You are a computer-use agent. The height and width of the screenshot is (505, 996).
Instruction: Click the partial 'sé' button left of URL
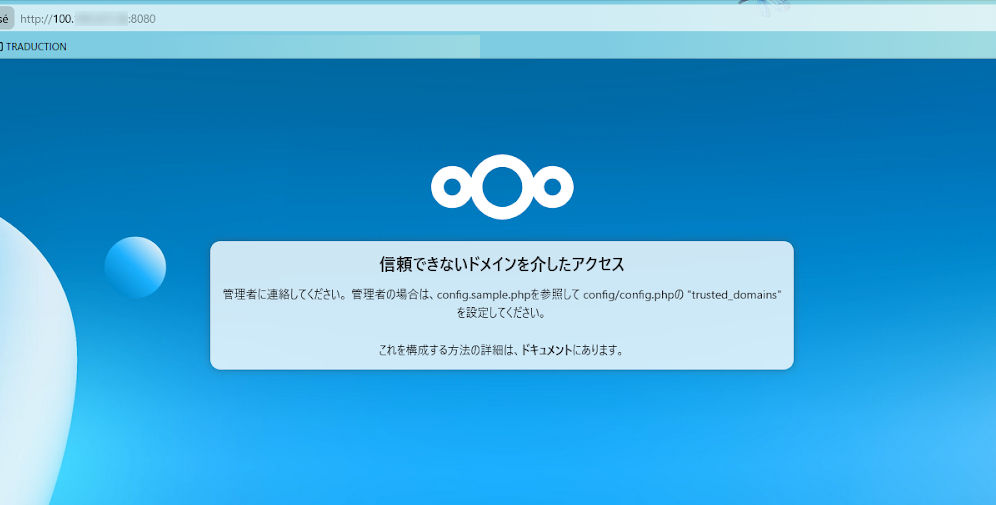[x=4, y=19]
